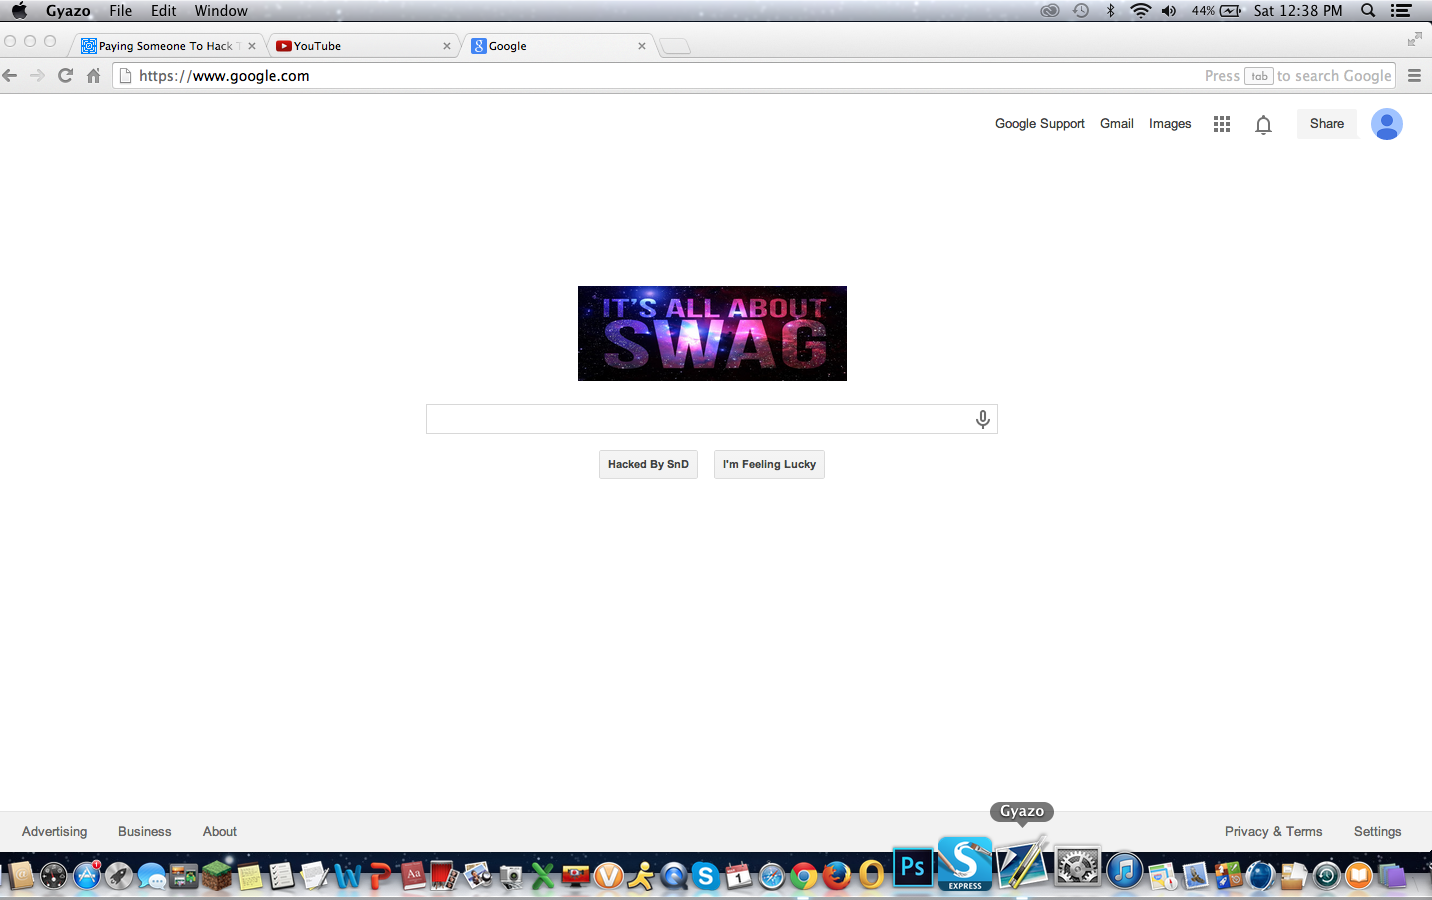This screenshot has width=1432, height=900.
Task: Launch iBooks from the dock
Action: coord(1359,876)
